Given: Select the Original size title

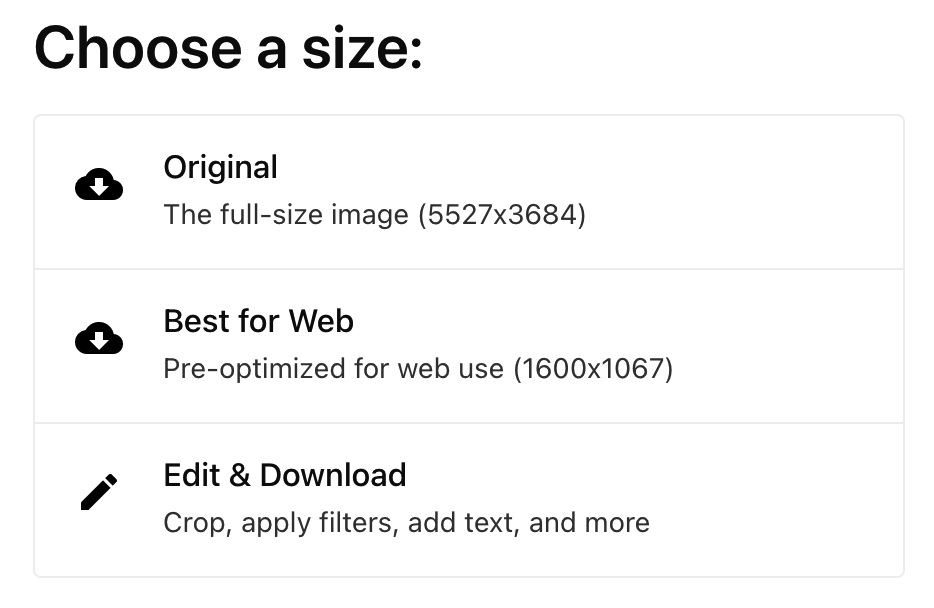Looking at the screenshot, I should (x=220, y=167).
